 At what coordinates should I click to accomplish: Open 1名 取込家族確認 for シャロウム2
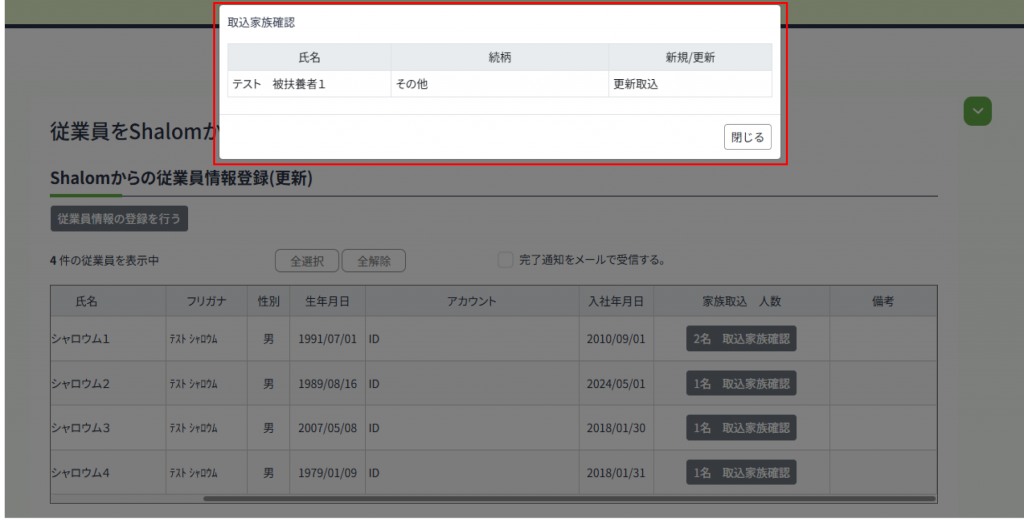click(x=741, y=383)
